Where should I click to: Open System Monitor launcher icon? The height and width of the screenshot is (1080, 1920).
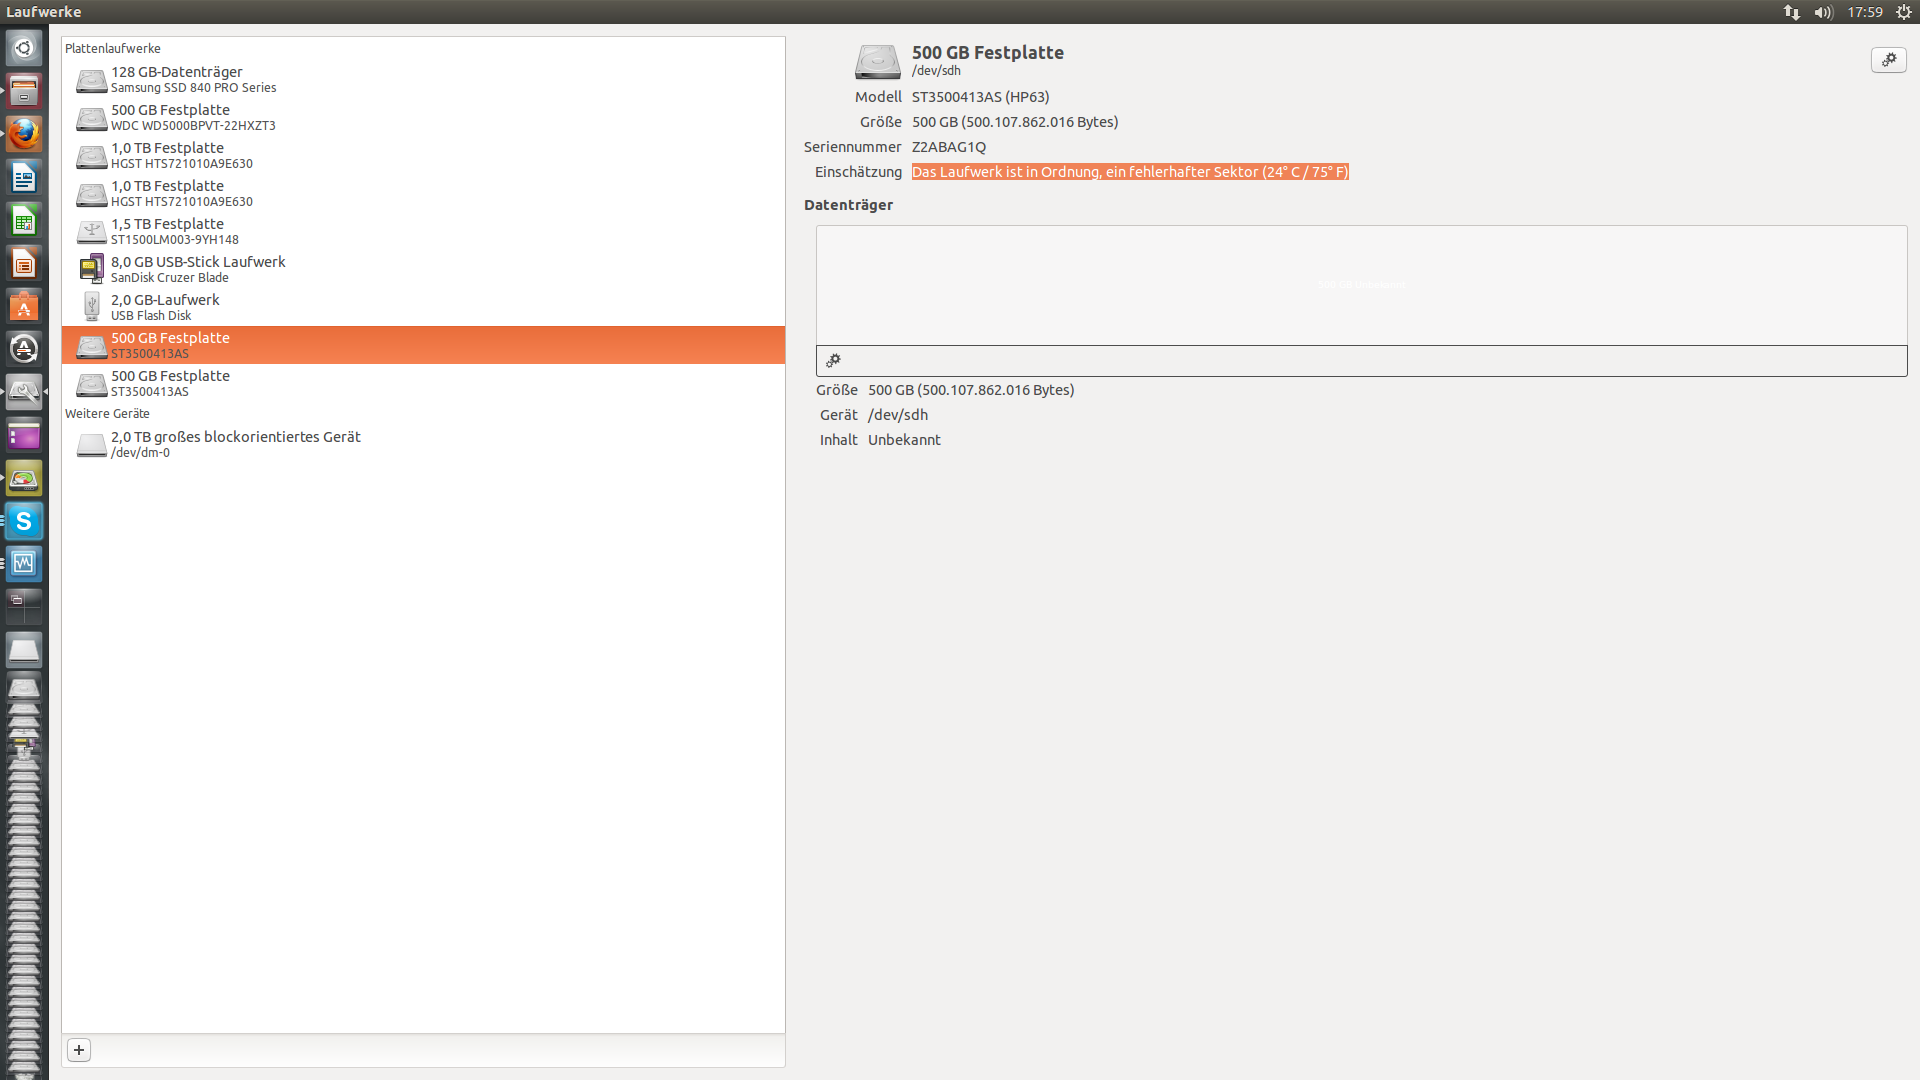[x=24, y=563]
